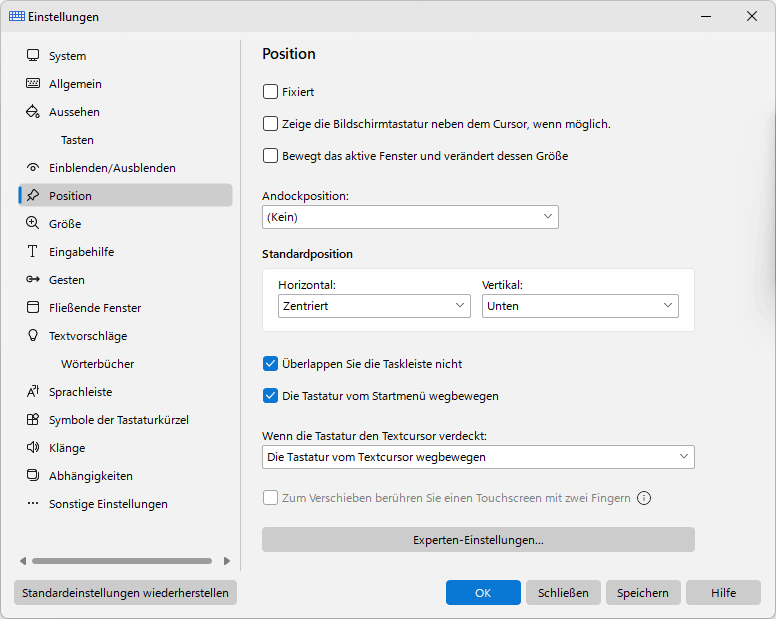Image resolution: width=776 pixels, height=619 pixels.
Task: Click the keyboard icon in title bar
Action: coord(17,16)
